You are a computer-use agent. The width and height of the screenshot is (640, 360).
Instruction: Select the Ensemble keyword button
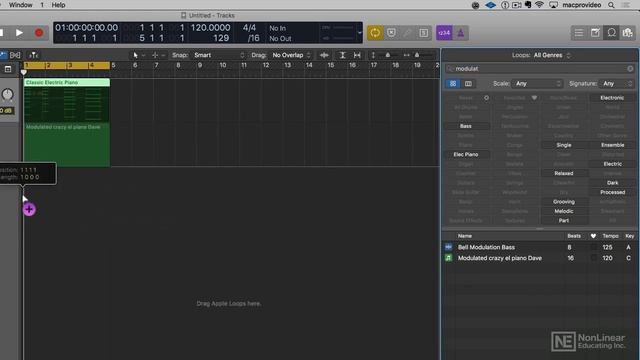(x=612, y=145)
